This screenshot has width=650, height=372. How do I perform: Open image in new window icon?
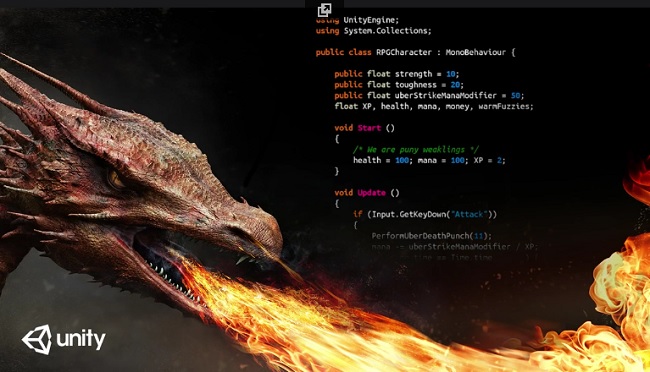click(x=324, y=10)
